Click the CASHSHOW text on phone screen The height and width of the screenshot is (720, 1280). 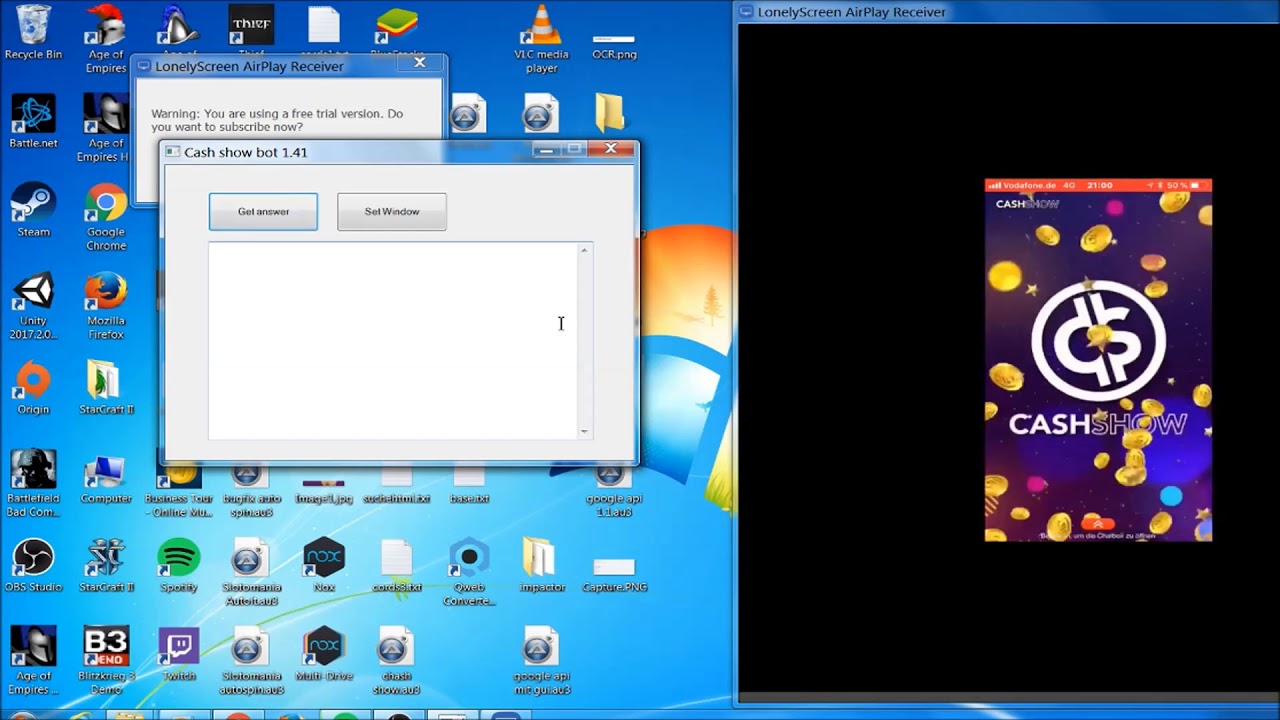click(1097, 424)
